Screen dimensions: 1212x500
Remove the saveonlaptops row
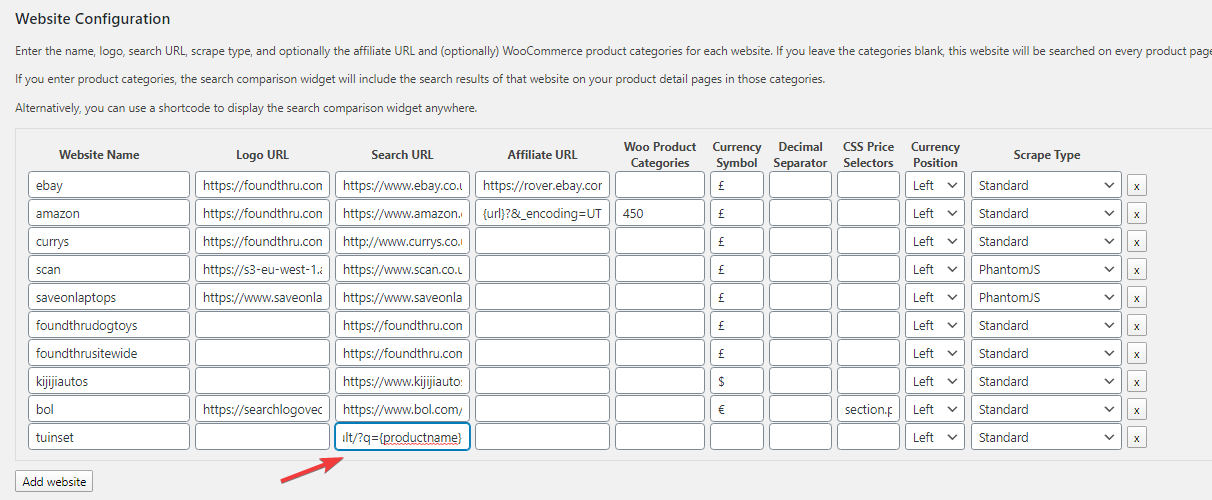(x=1137, y=297)
